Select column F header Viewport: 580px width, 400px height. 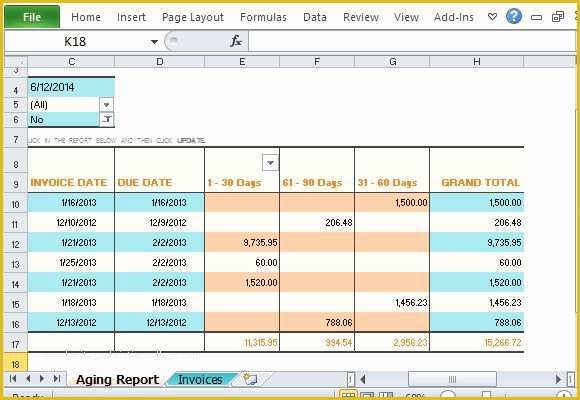tap(317, 62)
